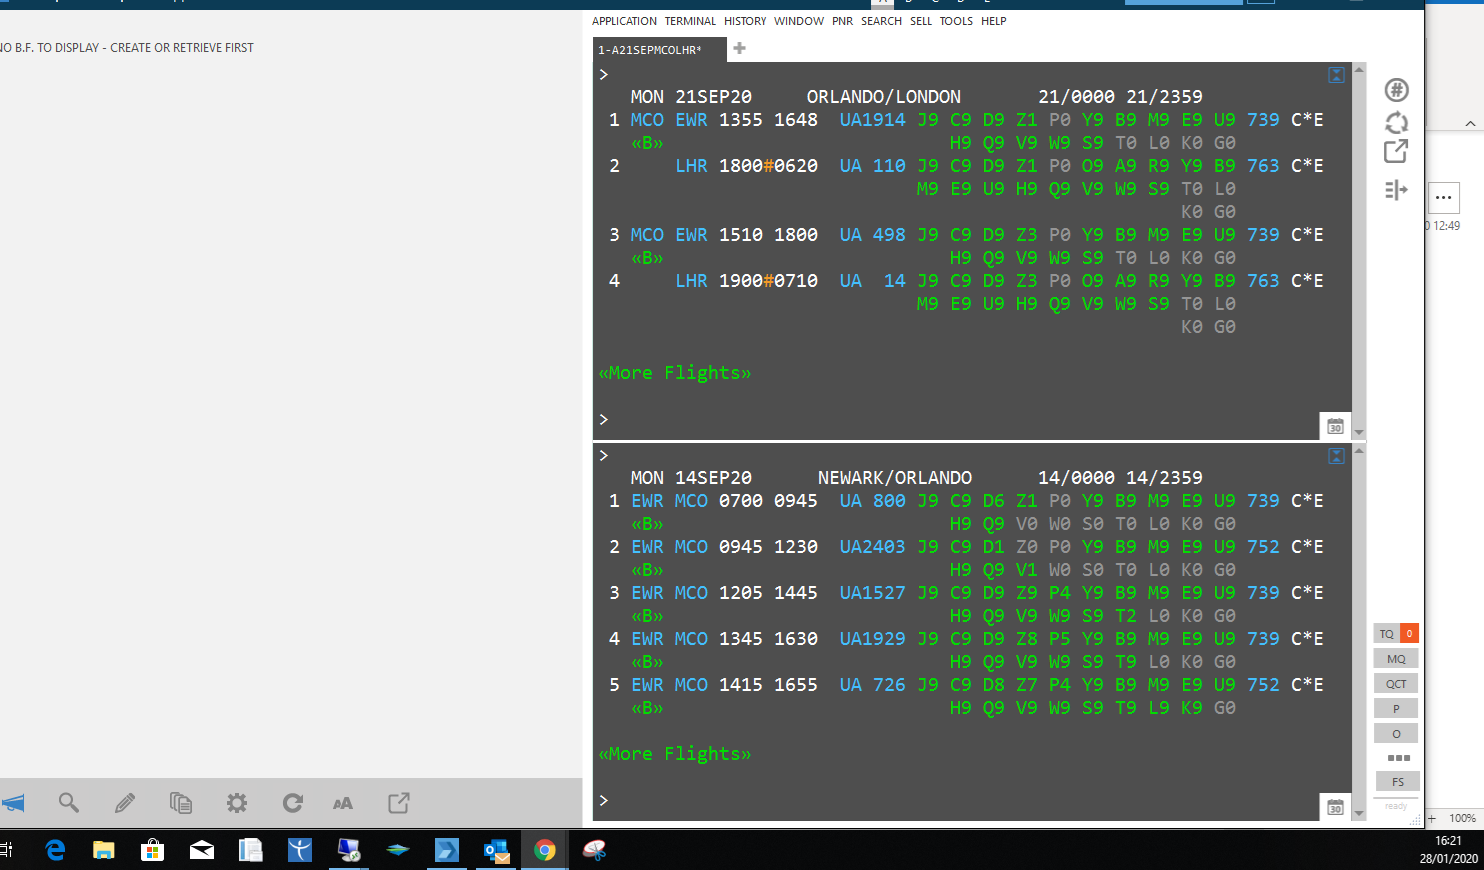
Task: Click «More Flights» in Orlando/London results
Action: (x=674, y=373)
